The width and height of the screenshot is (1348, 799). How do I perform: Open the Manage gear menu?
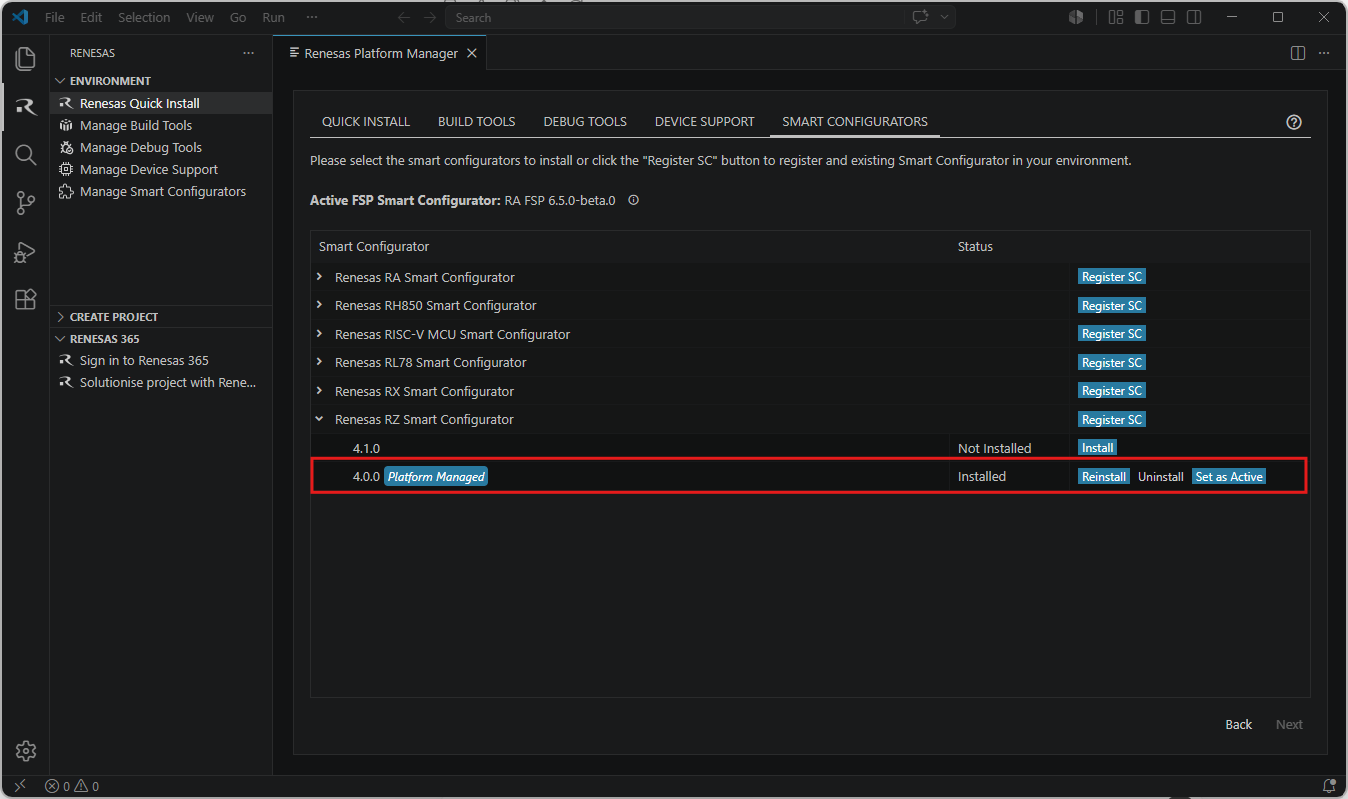(x=26, y=751)
